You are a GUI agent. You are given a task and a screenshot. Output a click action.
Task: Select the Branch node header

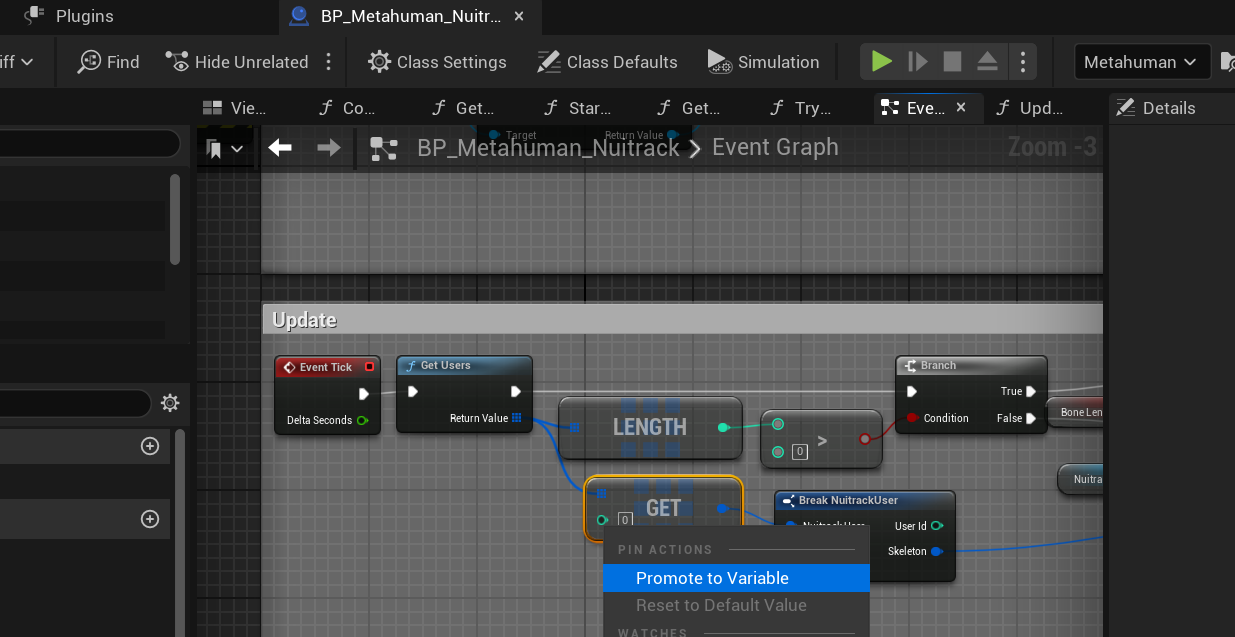coord(971,366)
